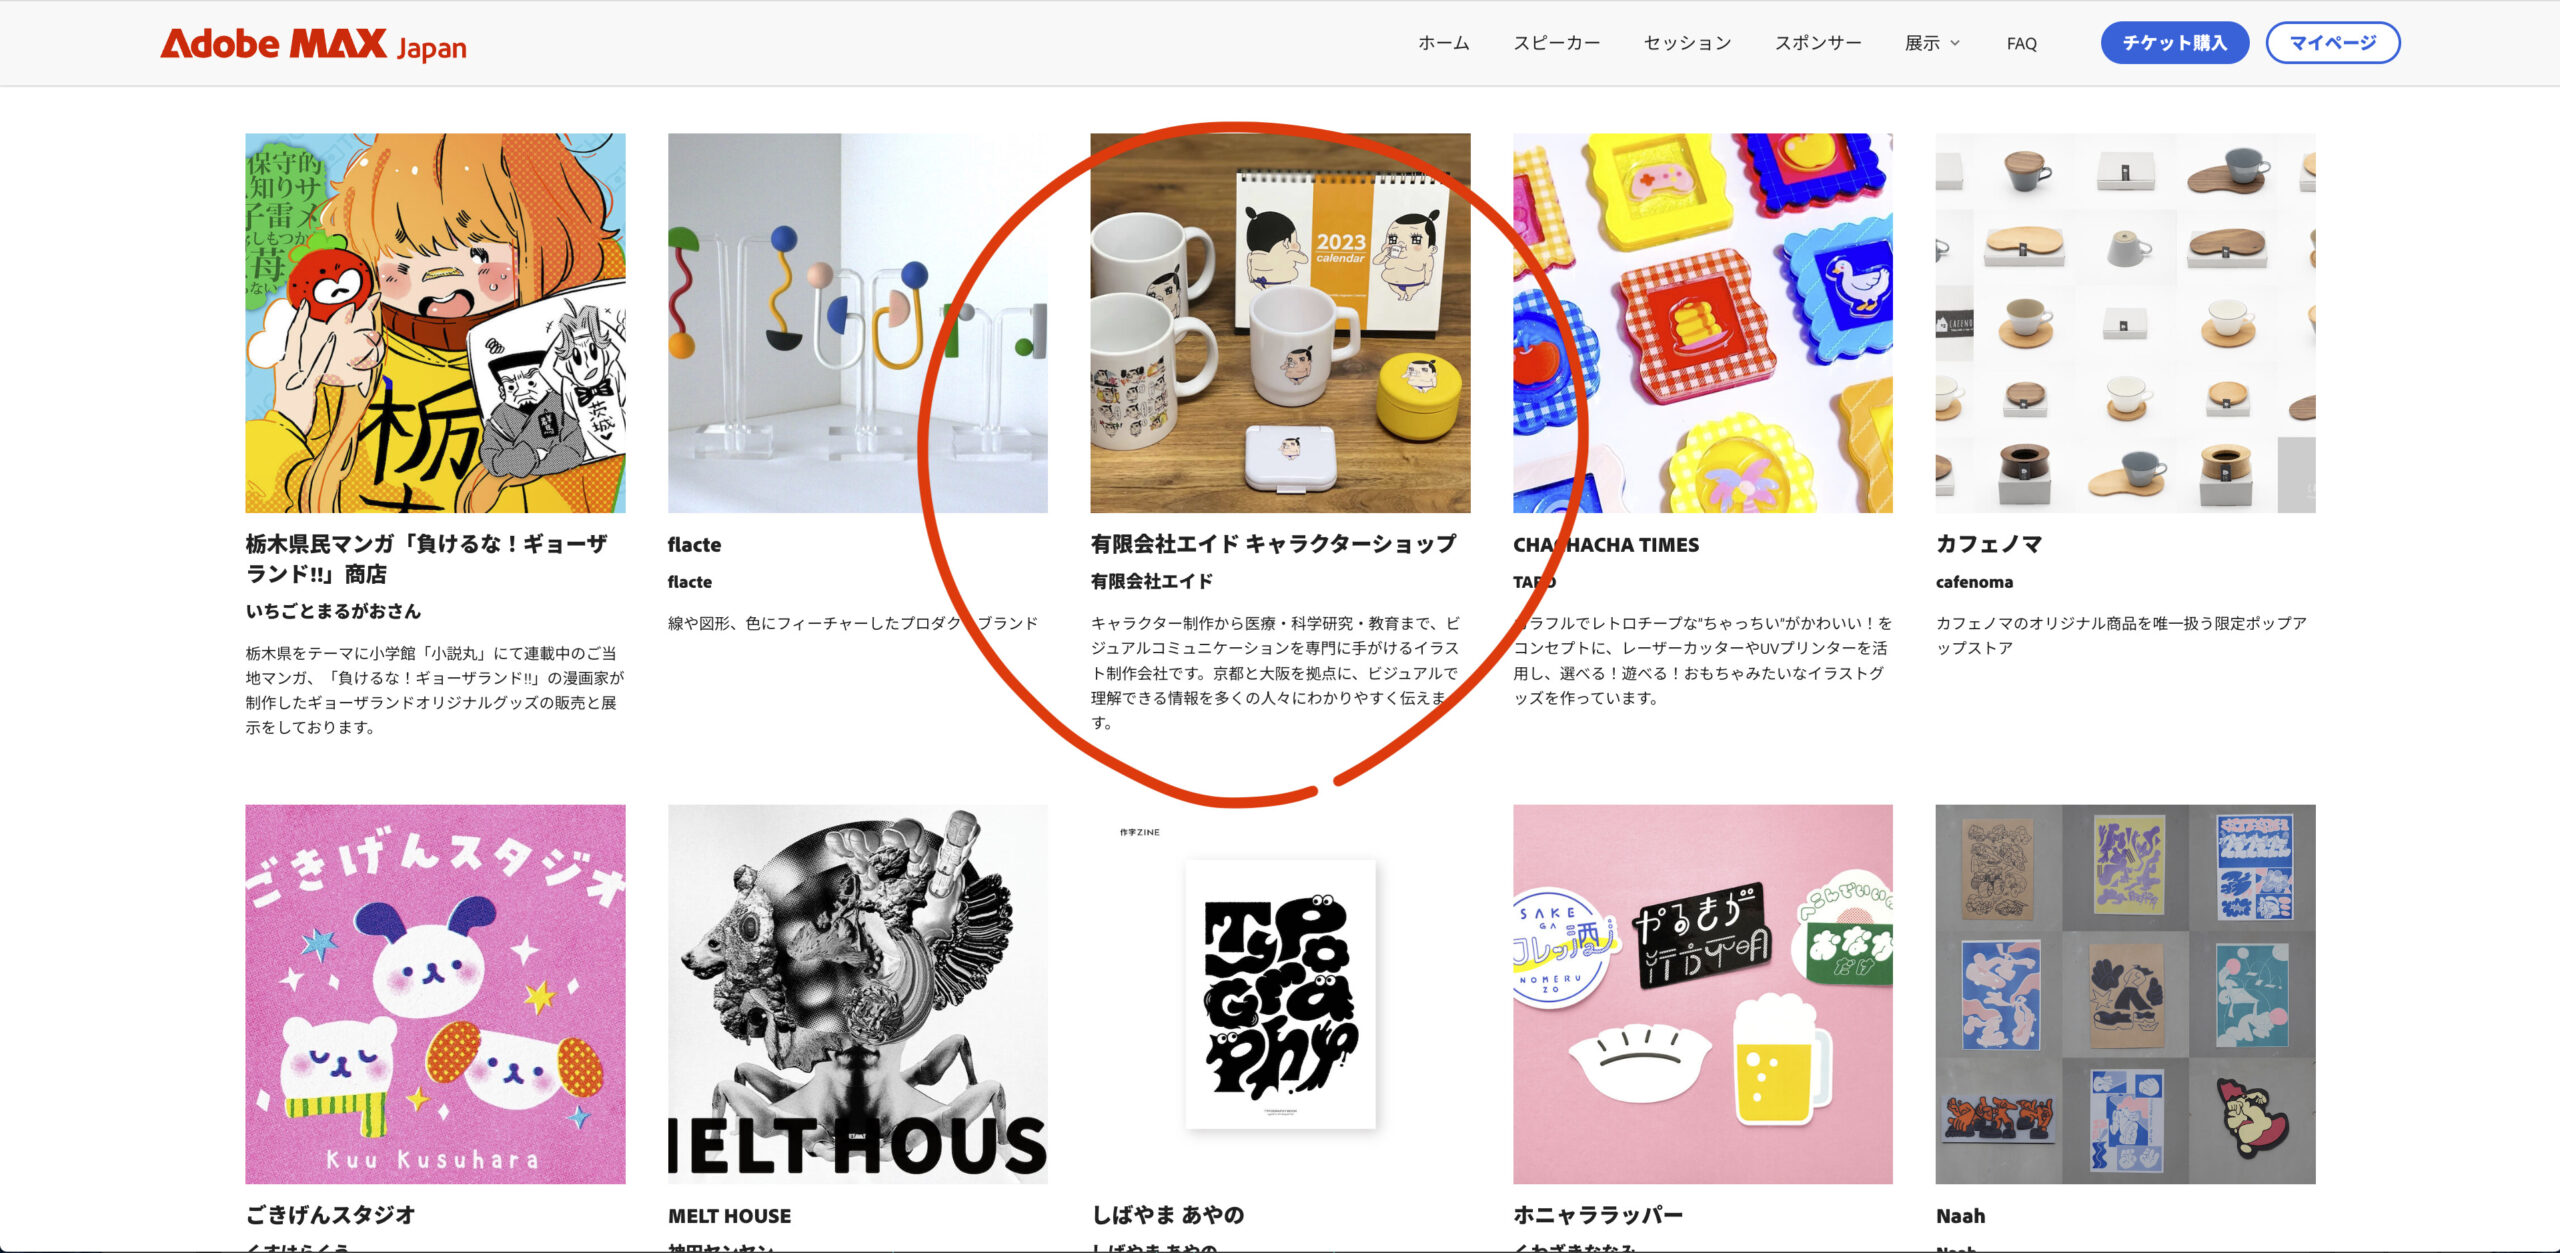2560x1253 pixels.
Task: Open the ホーム menu item
Action: coord(1443,43)
